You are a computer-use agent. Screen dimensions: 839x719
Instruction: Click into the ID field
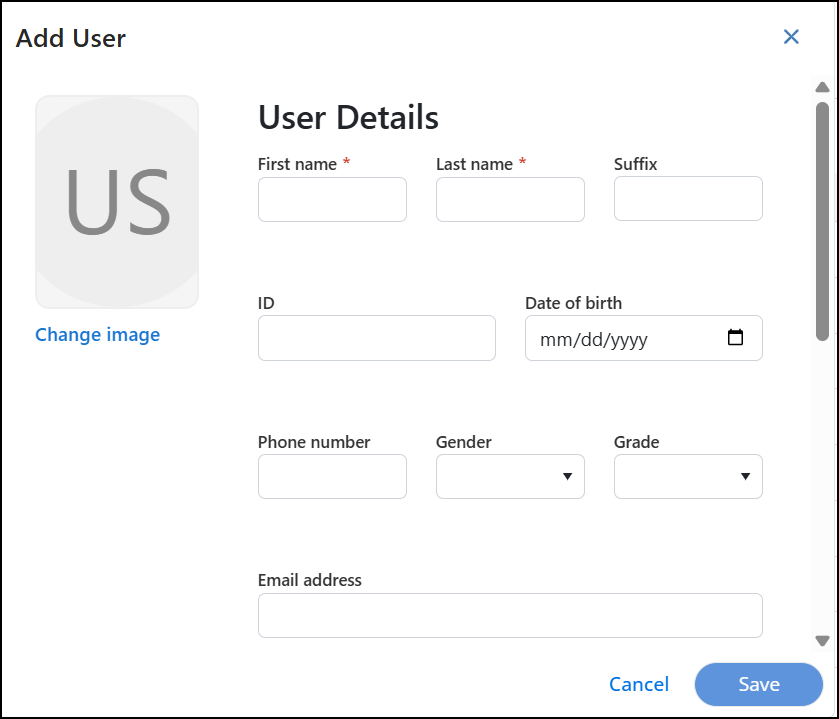377,338
